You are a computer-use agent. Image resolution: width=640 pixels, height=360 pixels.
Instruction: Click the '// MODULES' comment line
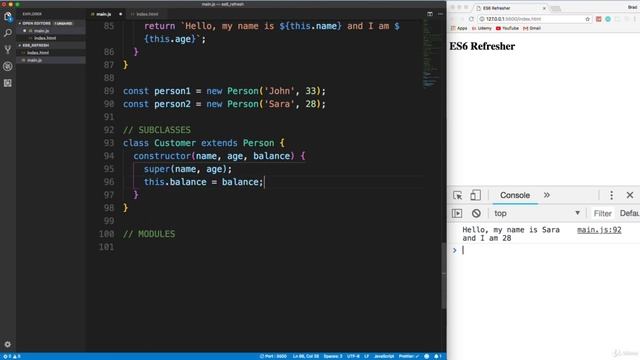(x=149, y=234)
